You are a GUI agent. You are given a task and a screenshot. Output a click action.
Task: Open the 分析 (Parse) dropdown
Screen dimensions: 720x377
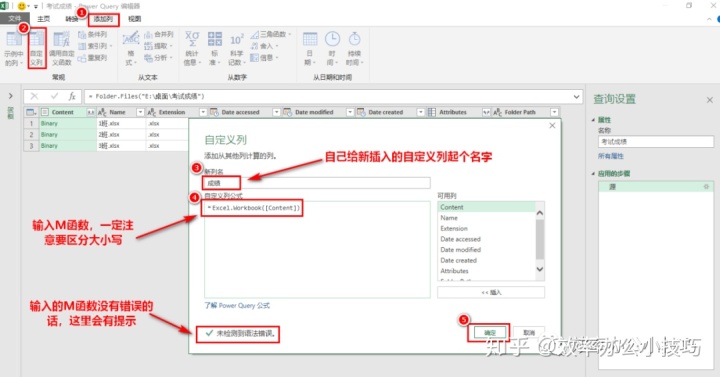[158, 58]
